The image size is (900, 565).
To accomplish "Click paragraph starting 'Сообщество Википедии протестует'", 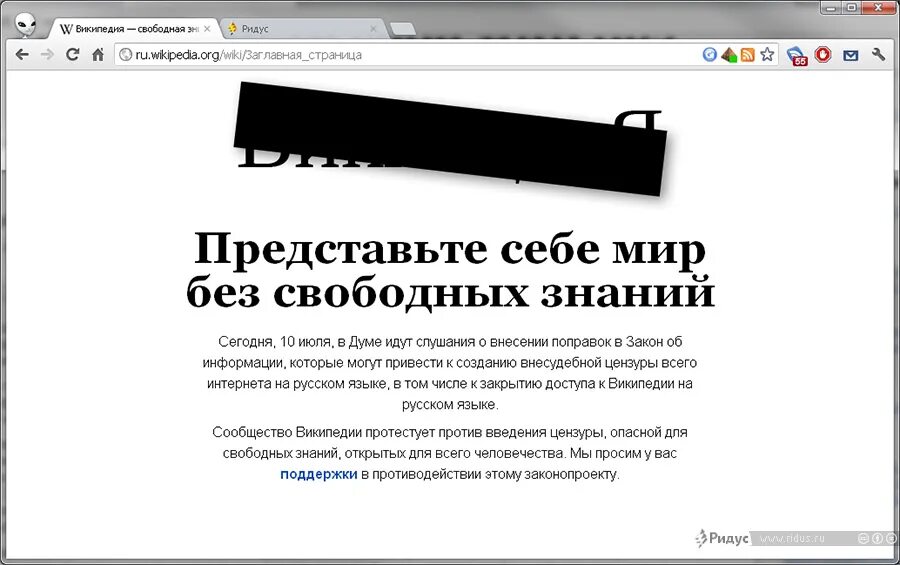I will [450, 453].
